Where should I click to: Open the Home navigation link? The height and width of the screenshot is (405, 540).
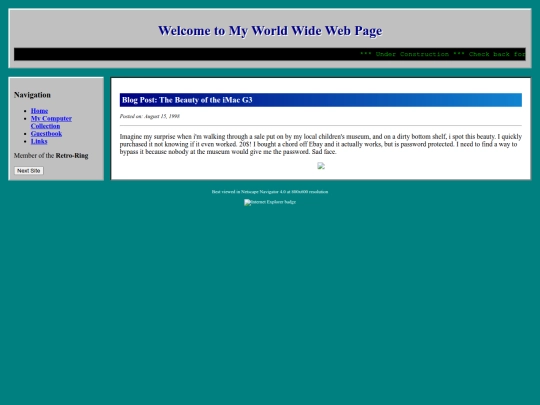click(x=39, y=111)
